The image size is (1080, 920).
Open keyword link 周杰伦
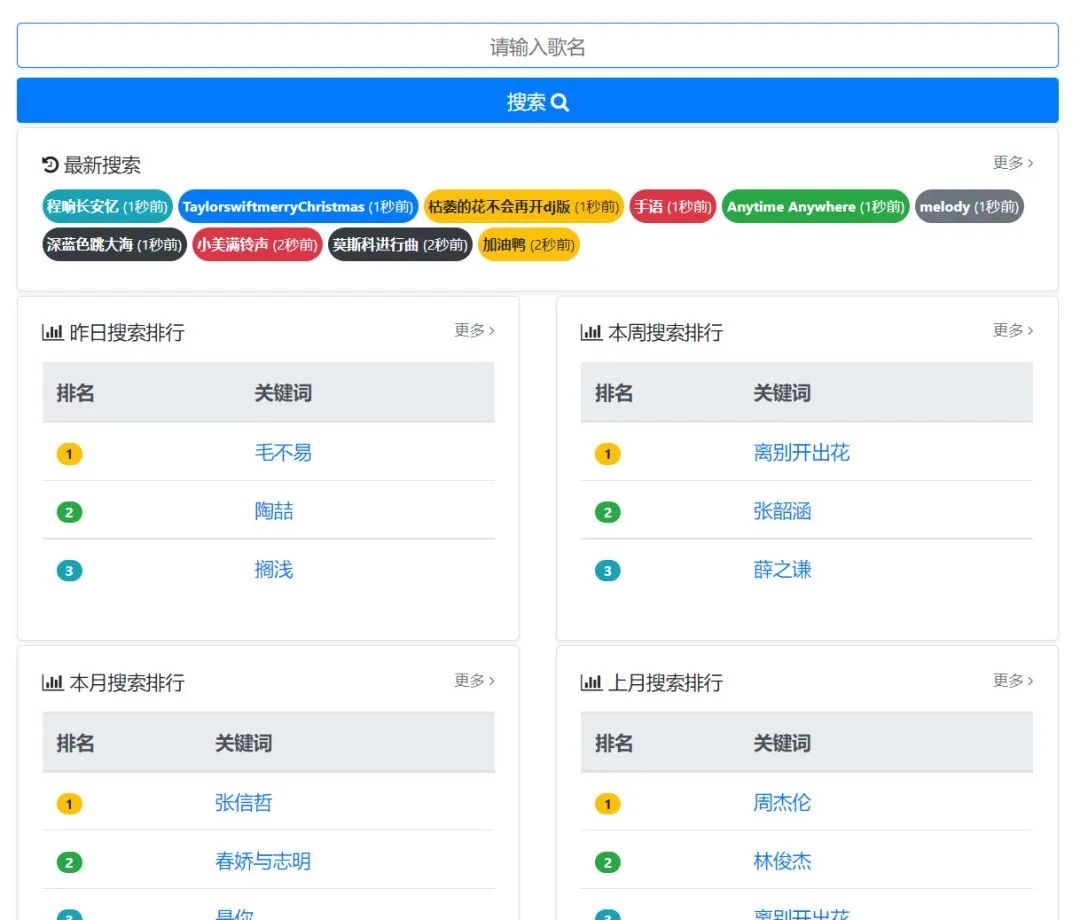tap(782, 802)
